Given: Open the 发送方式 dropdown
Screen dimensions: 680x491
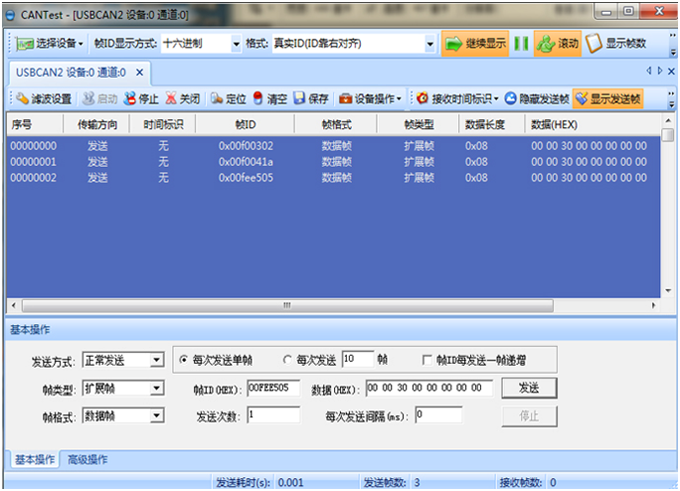Looking at the screenshot, I should (156, 360).
